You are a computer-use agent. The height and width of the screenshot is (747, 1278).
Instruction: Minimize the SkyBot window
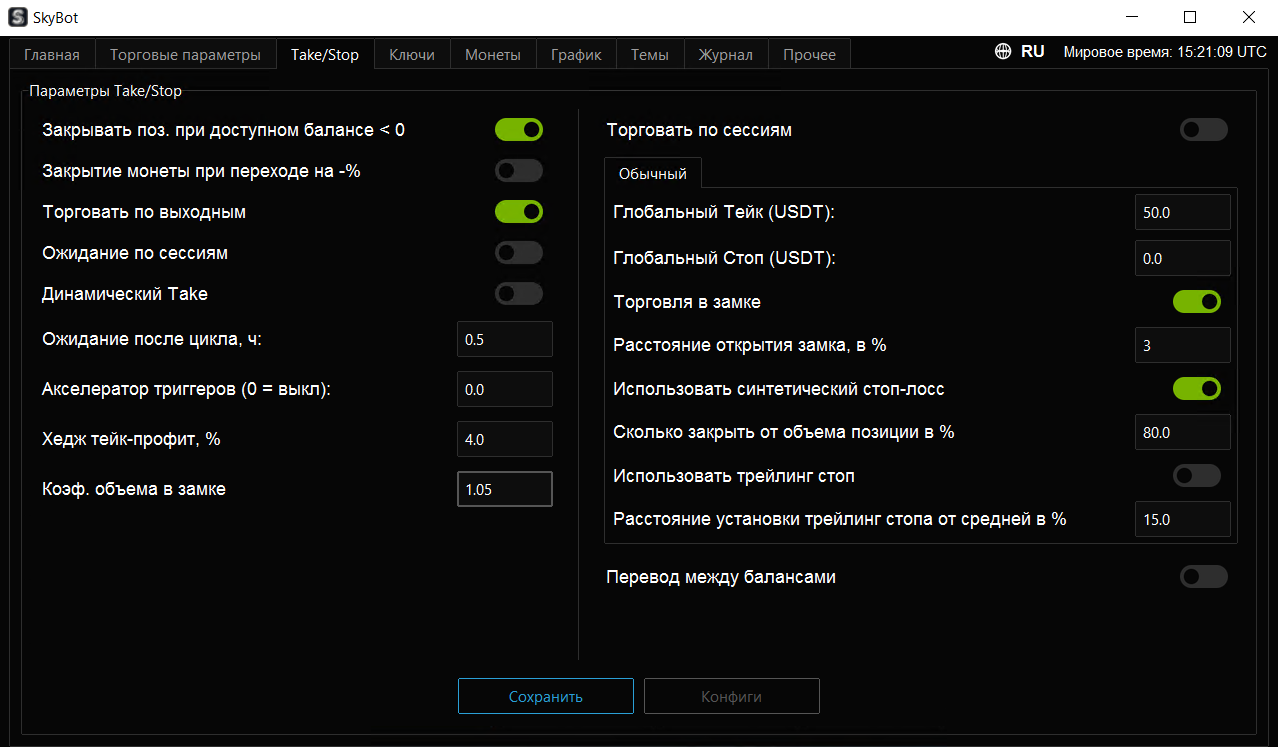point(1132,17)
